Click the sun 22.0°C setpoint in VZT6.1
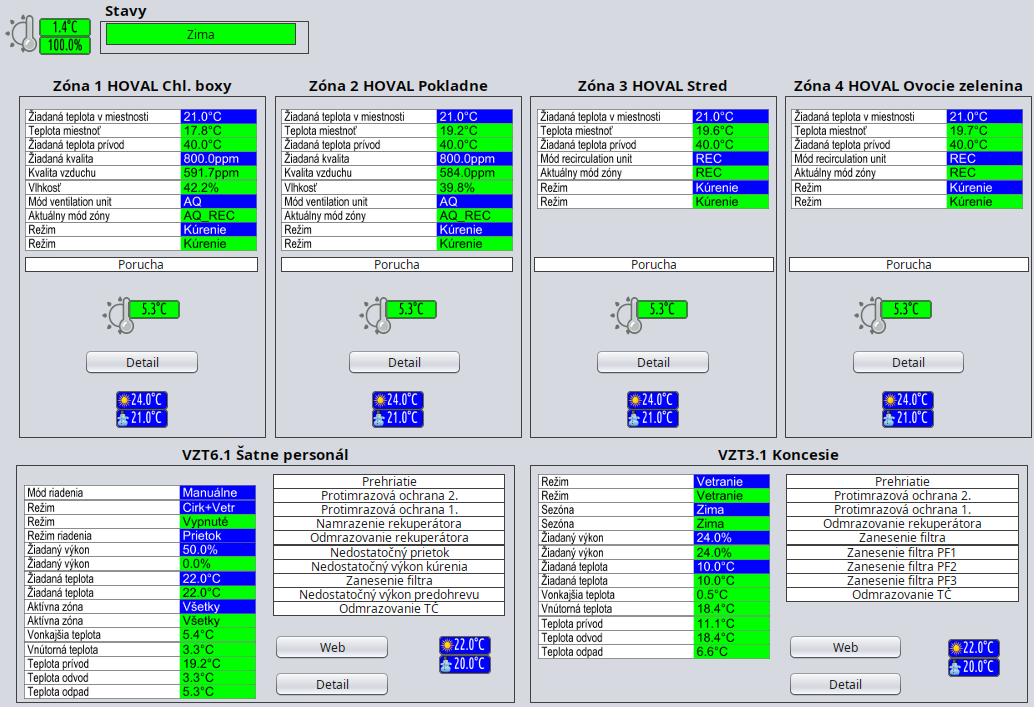1034x707 pixels. (x=465, y=645)
